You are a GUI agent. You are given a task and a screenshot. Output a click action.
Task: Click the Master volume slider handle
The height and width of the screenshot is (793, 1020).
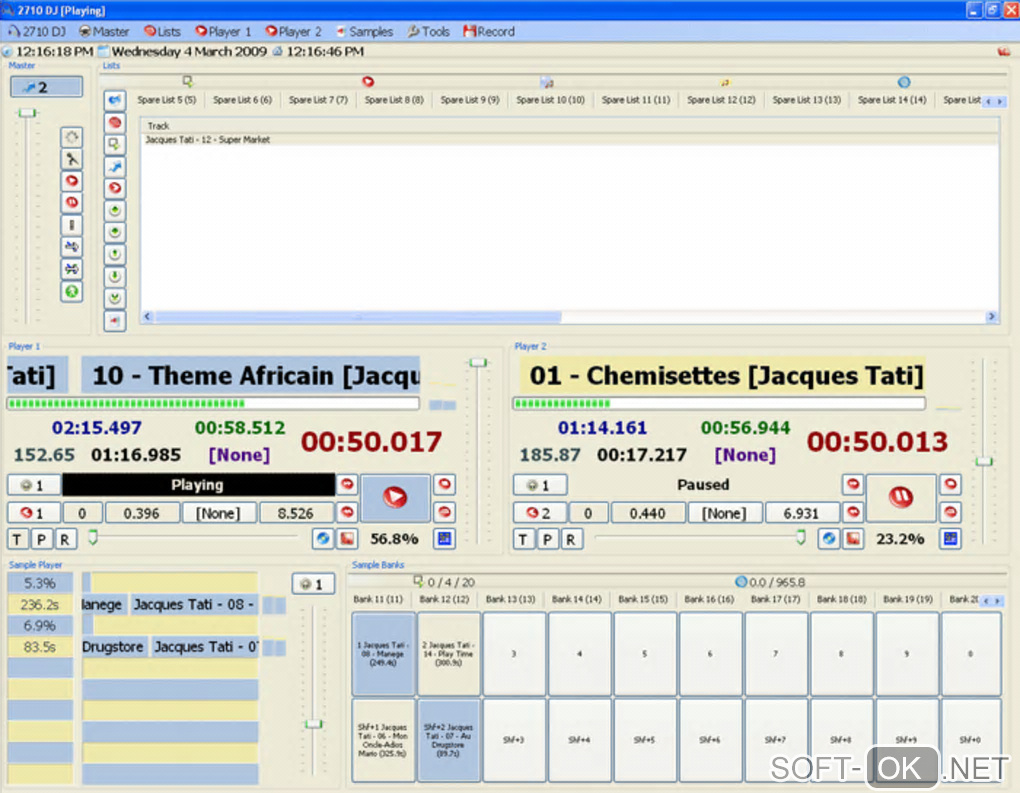point(27,113)
